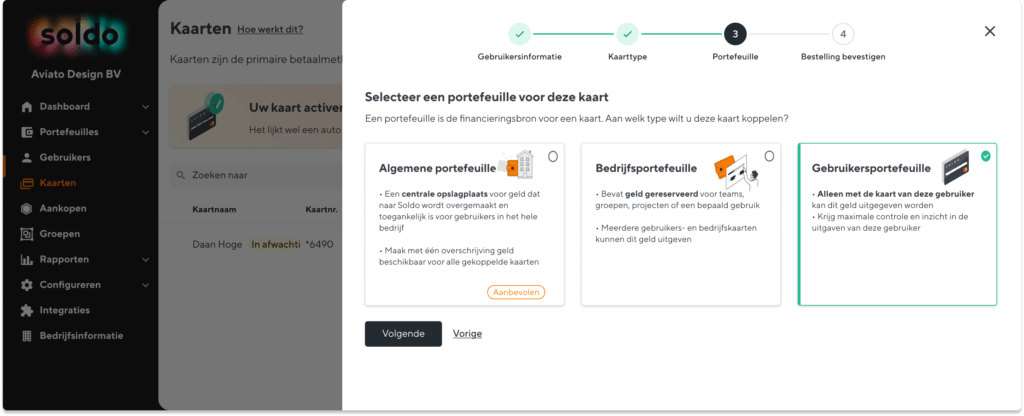1024x416 pixels.
Task: Click the Volgende button
Action: (x=403, y=334)
